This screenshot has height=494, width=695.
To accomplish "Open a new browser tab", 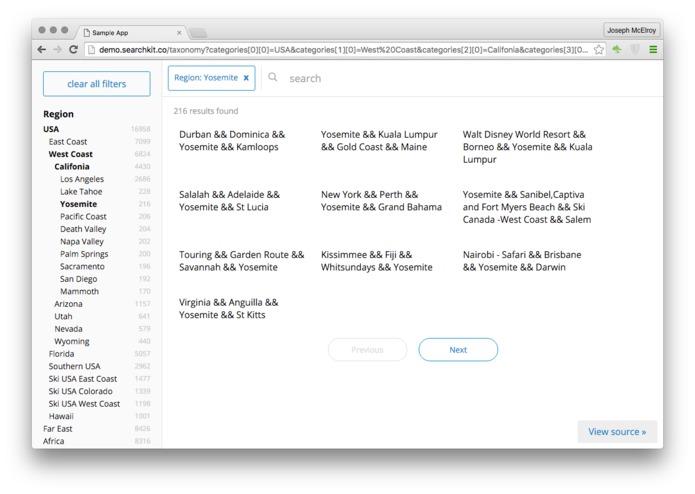I will [x=198, y=33].
